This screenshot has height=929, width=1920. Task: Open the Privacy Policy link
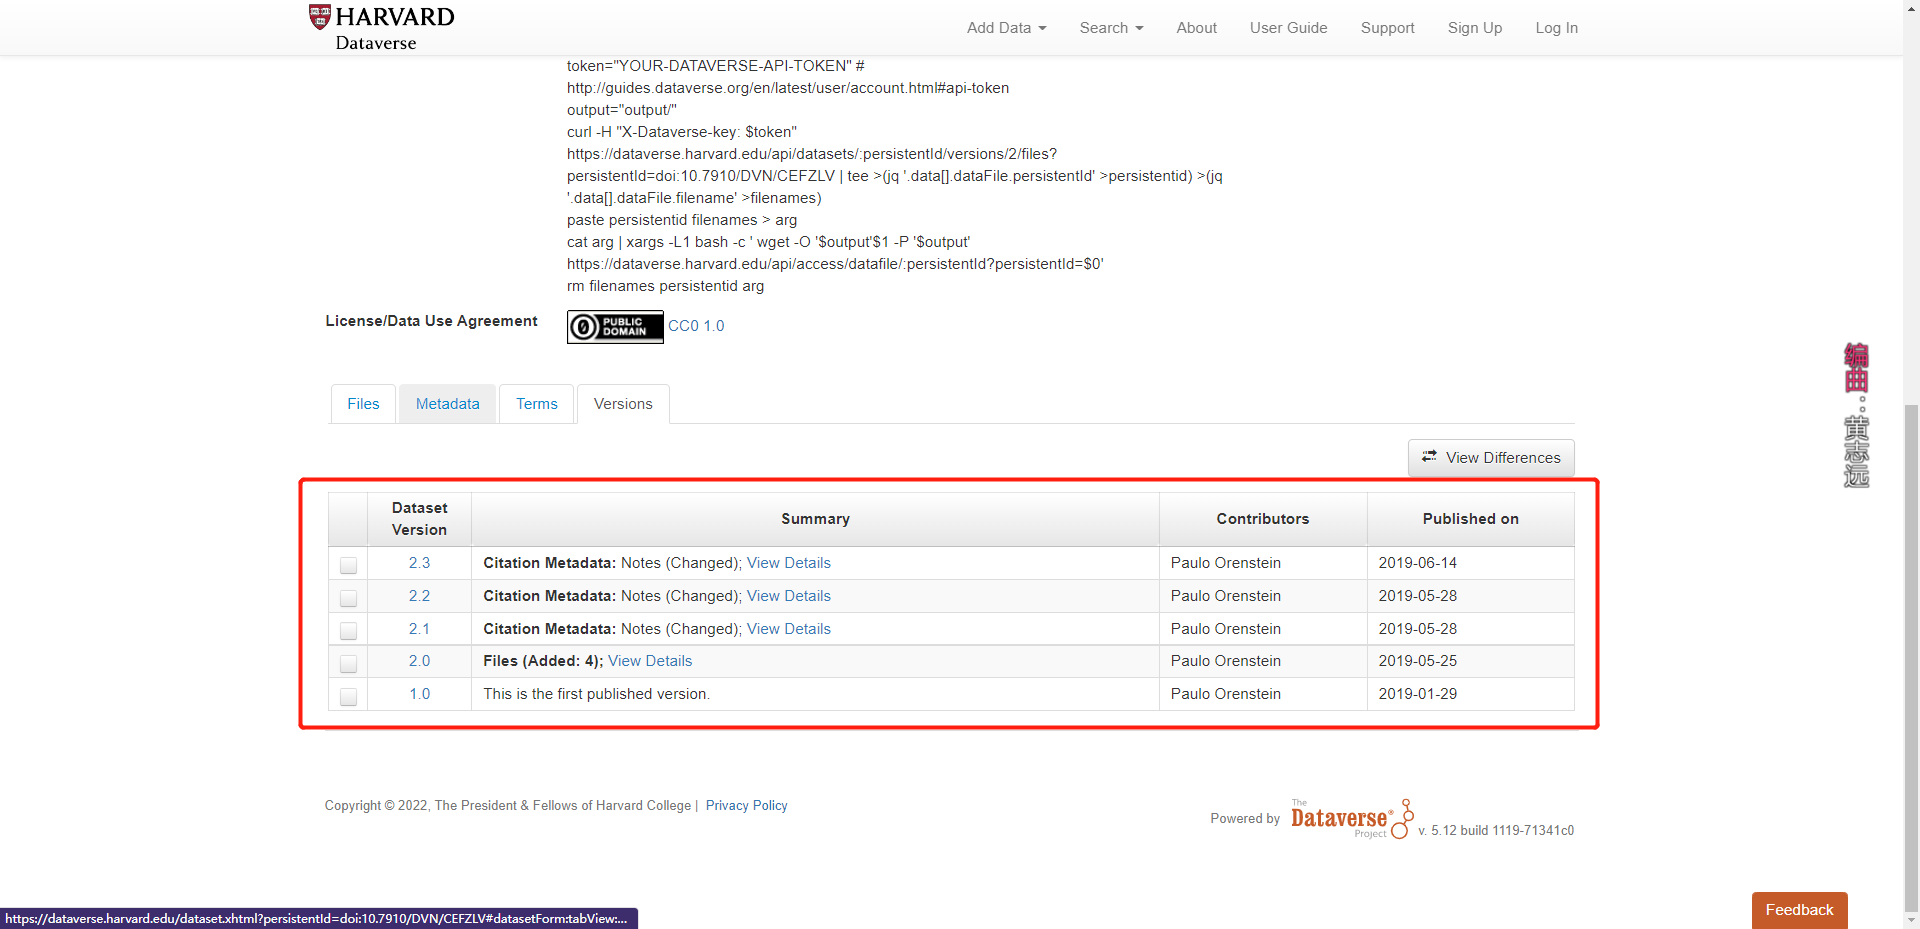click(x=746, y=806)
